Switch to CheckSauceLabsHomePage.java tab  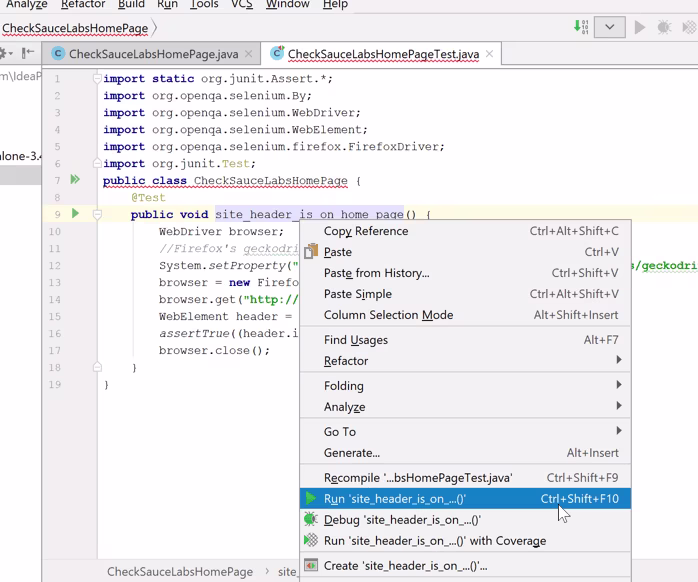[153, 54]
